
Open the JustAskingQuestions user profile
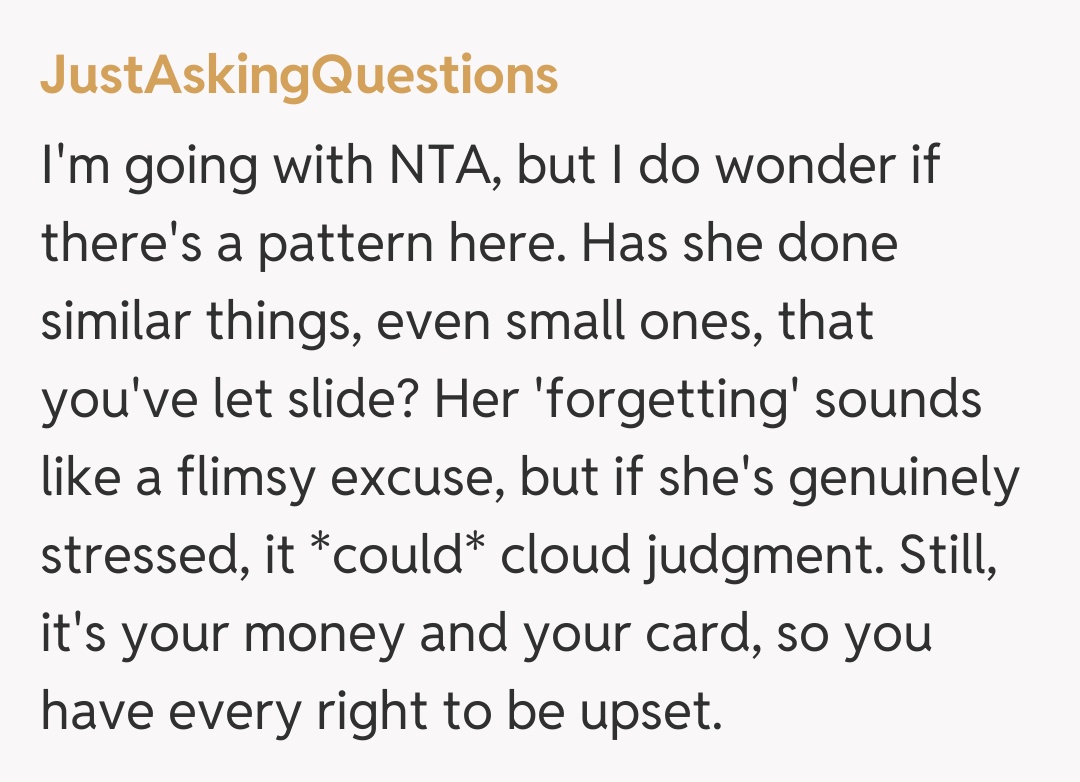(298, 76)
